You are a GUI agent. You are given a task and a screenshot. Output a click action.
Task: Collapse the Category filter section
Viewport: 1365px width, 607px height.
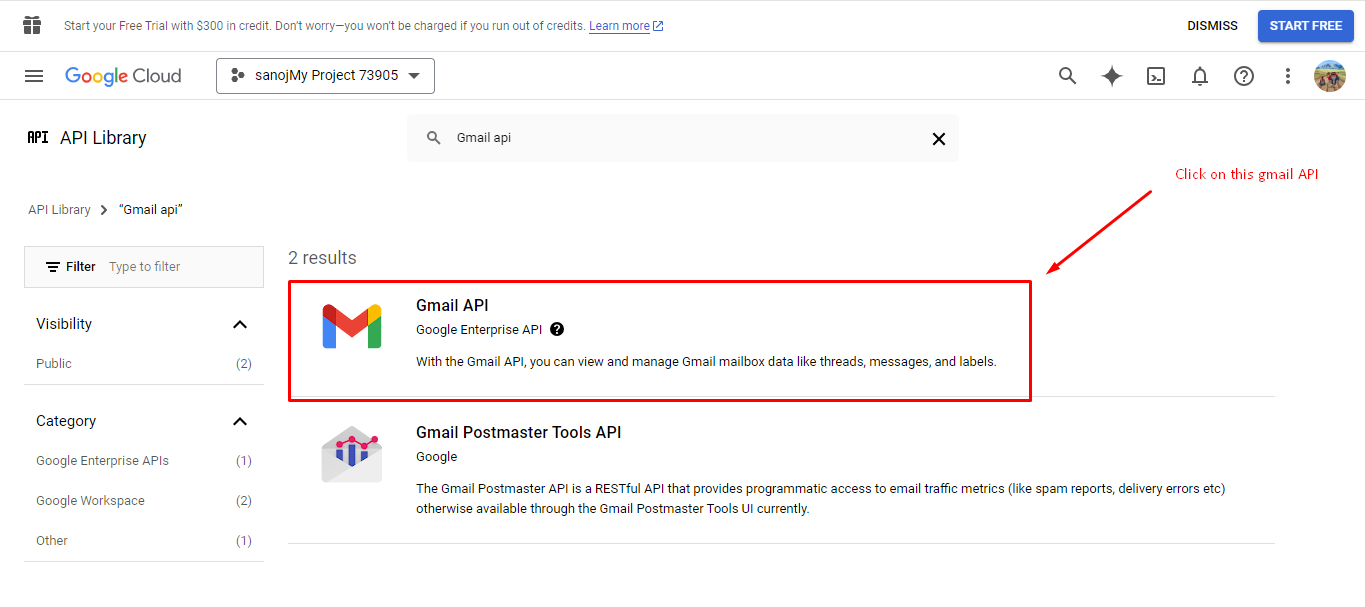(x=240, y=421)
